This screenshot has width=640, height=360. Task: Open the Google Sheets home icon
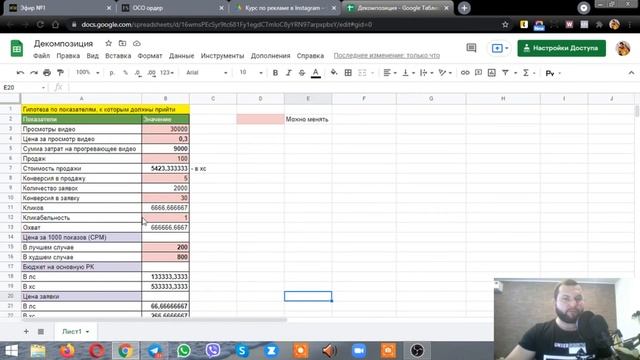point(17,49)
